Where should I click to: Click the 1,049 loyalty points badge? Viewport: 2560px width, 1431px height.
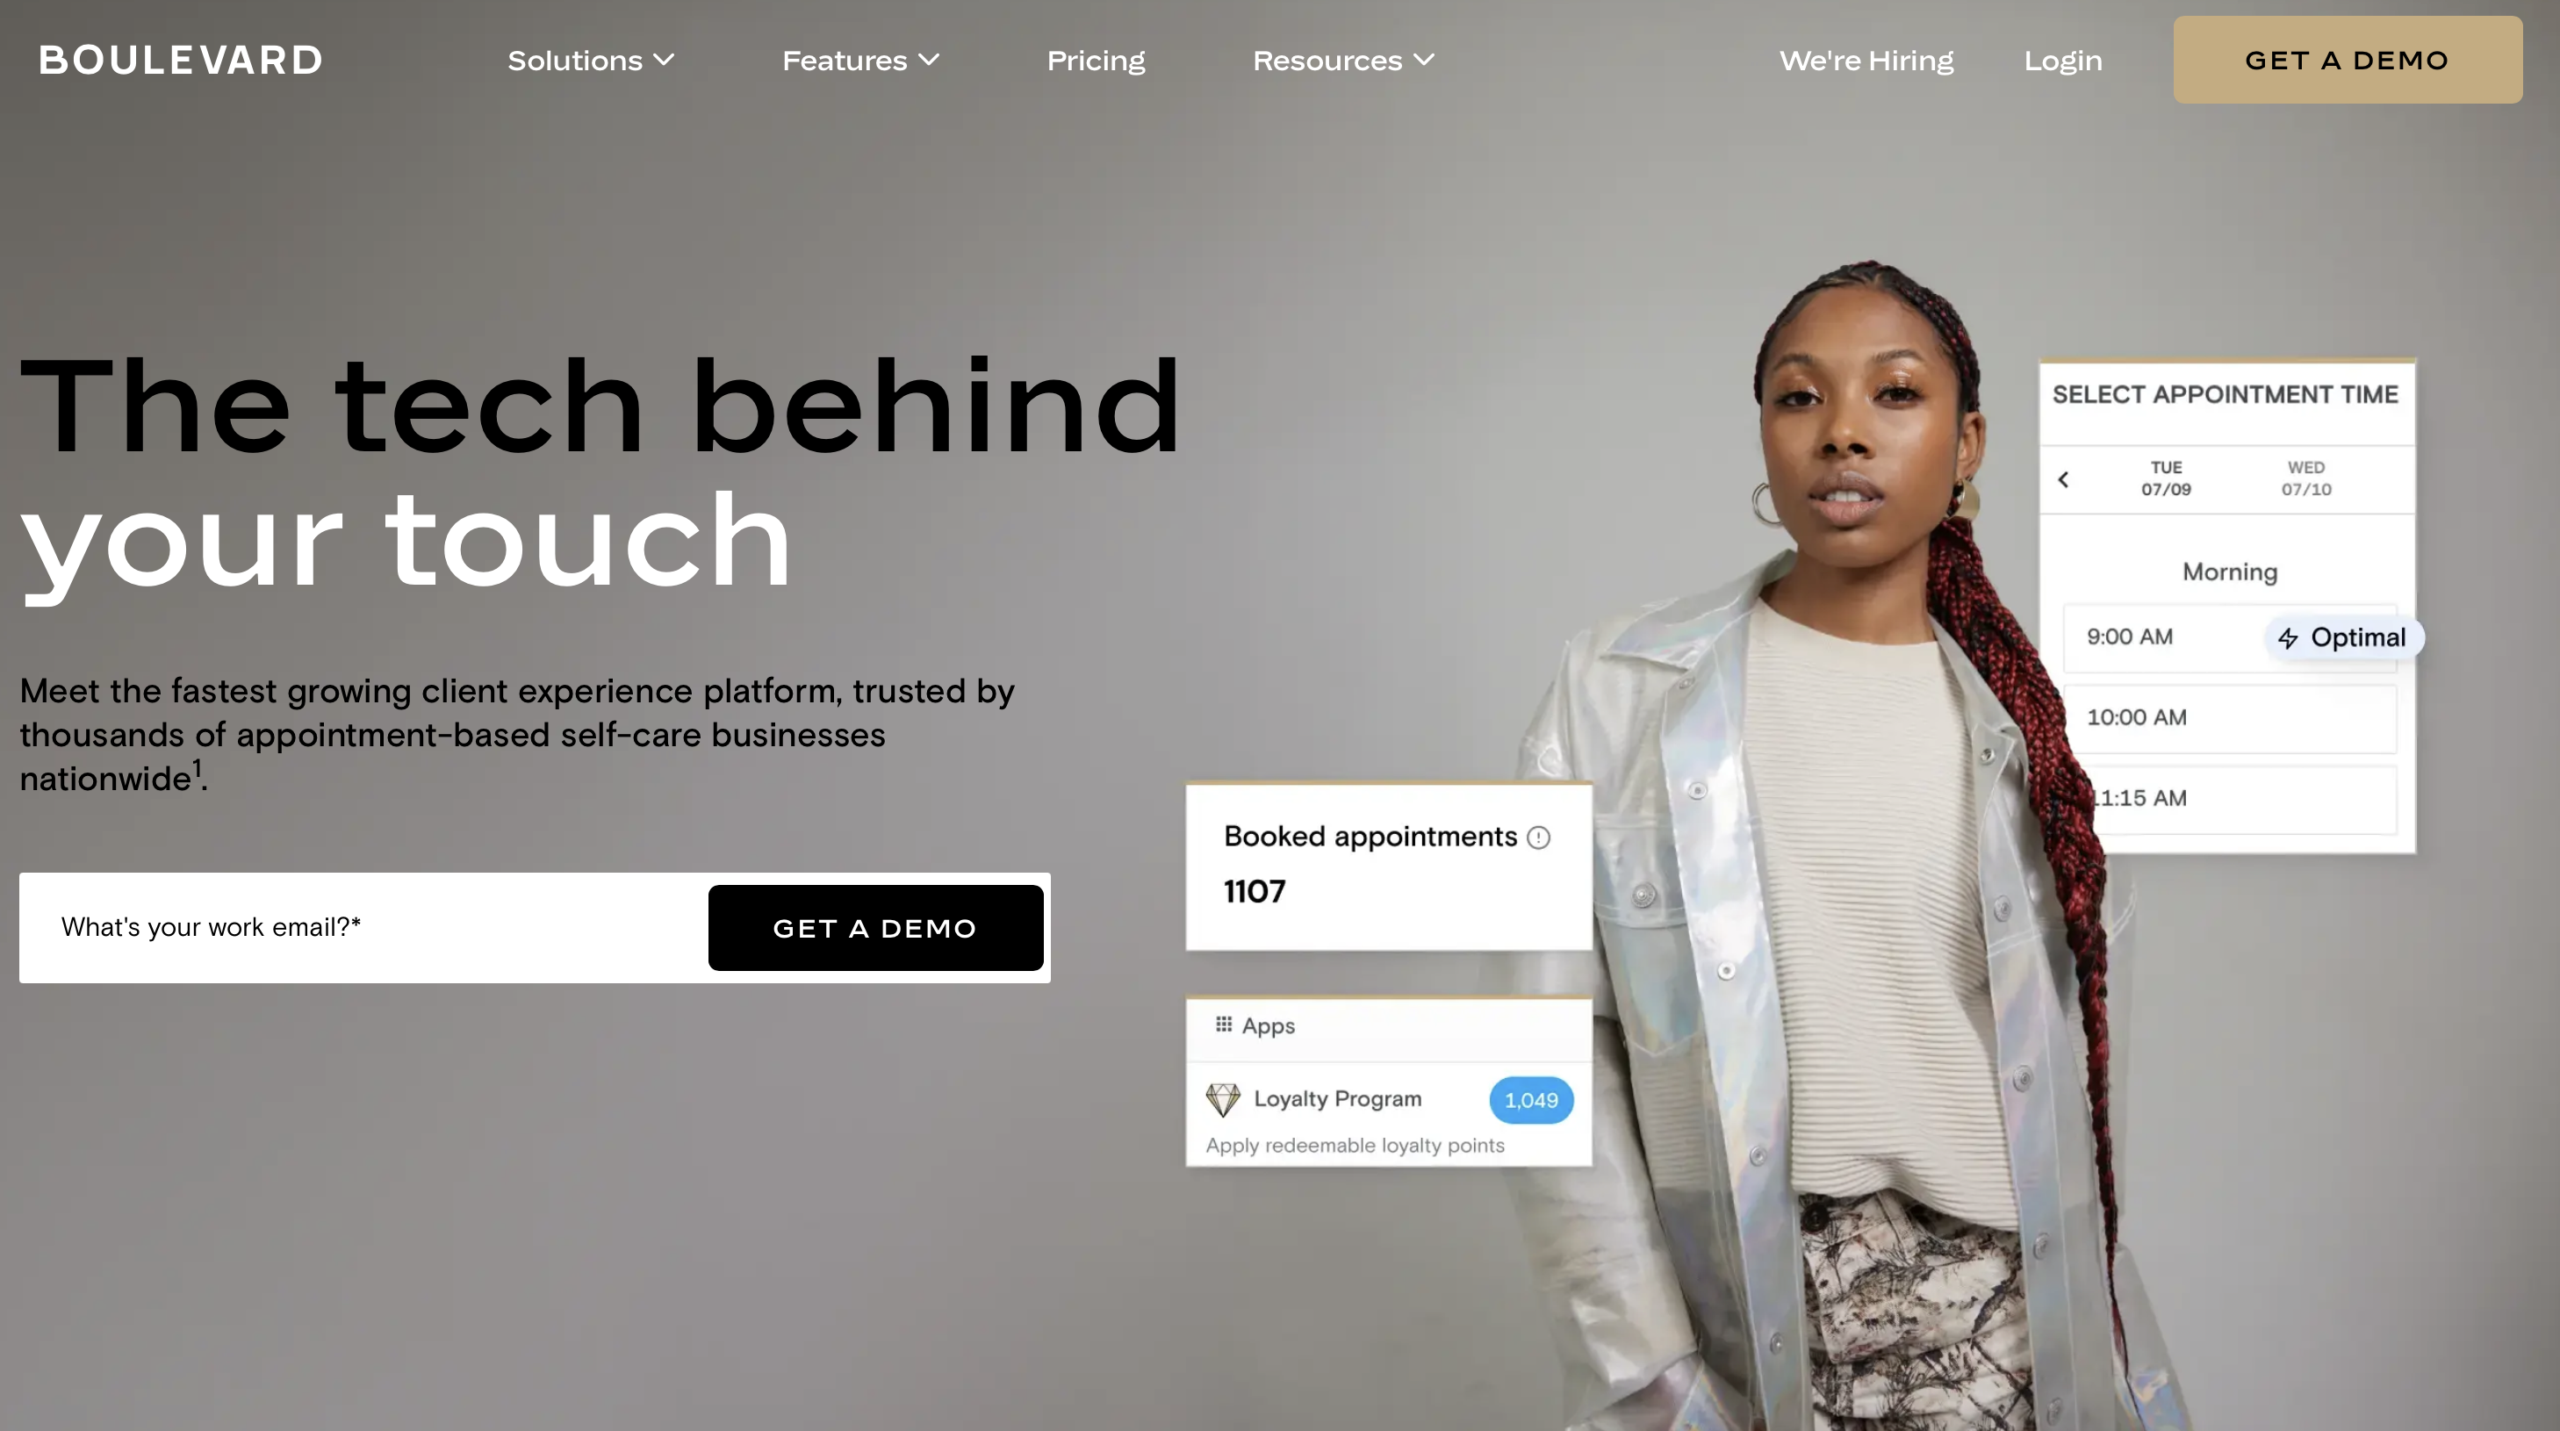1531,1100
